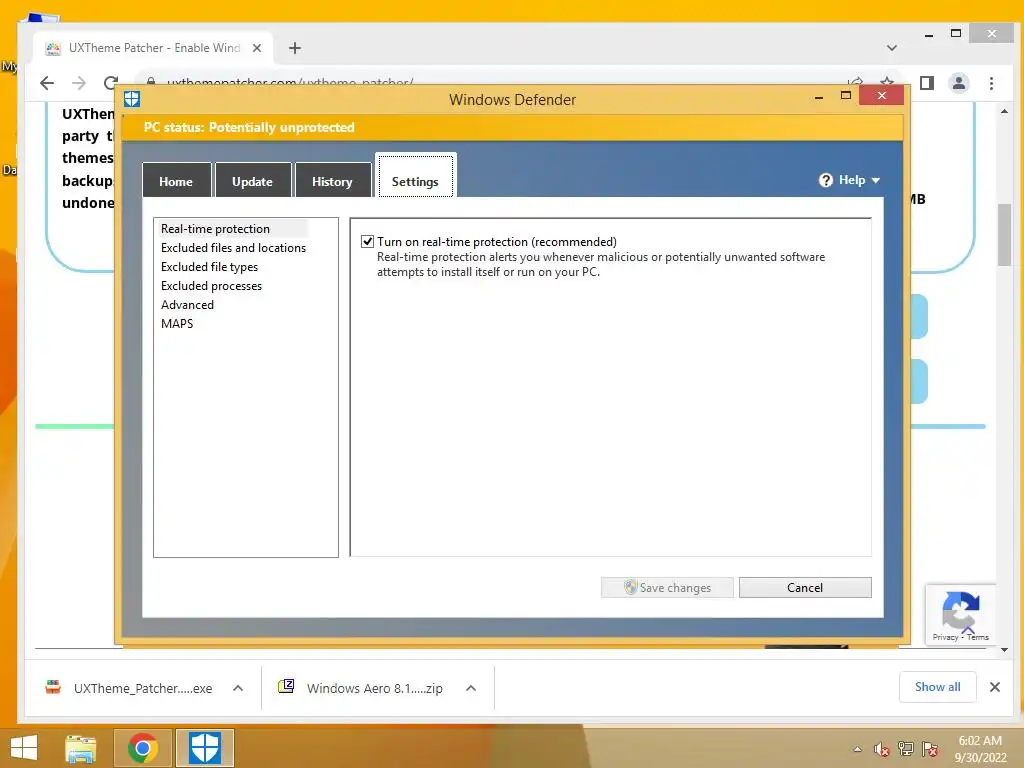Viewport: 1024px width, 768px height.
Task: Click Chrome forward navigation arrow
Action: pyautogui.click(x=79, y=83)
